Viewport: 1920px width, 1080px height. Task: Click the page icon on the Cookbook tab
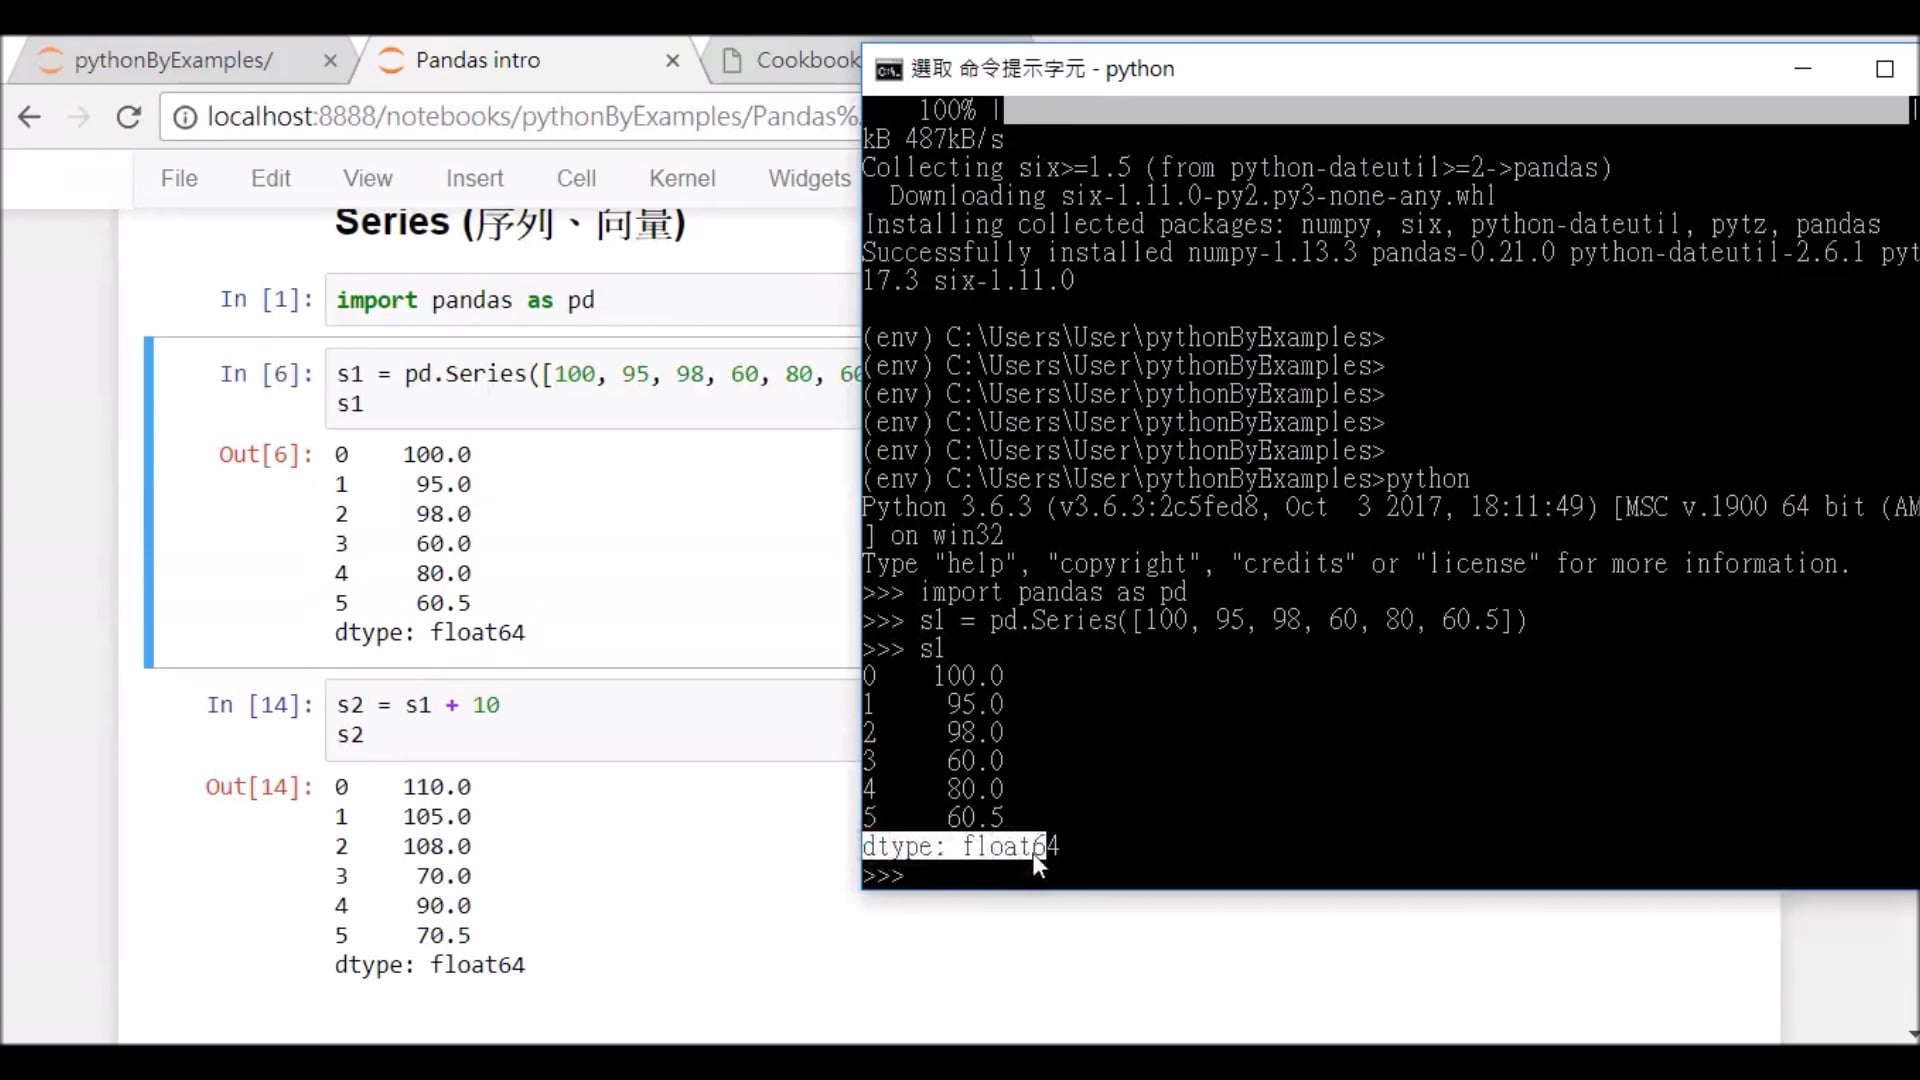coord(731,60)
